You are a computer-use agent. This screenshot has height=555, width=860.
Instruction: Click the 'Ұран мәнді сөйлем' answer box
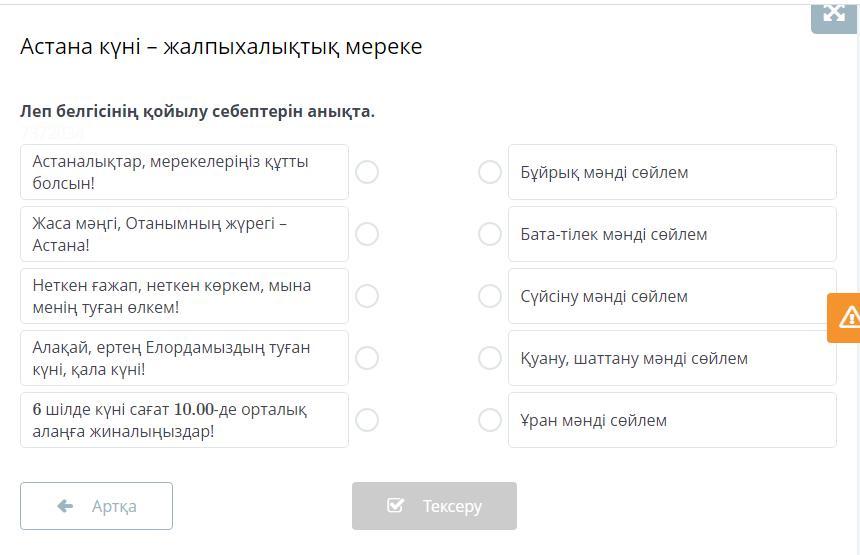point(671,420)
